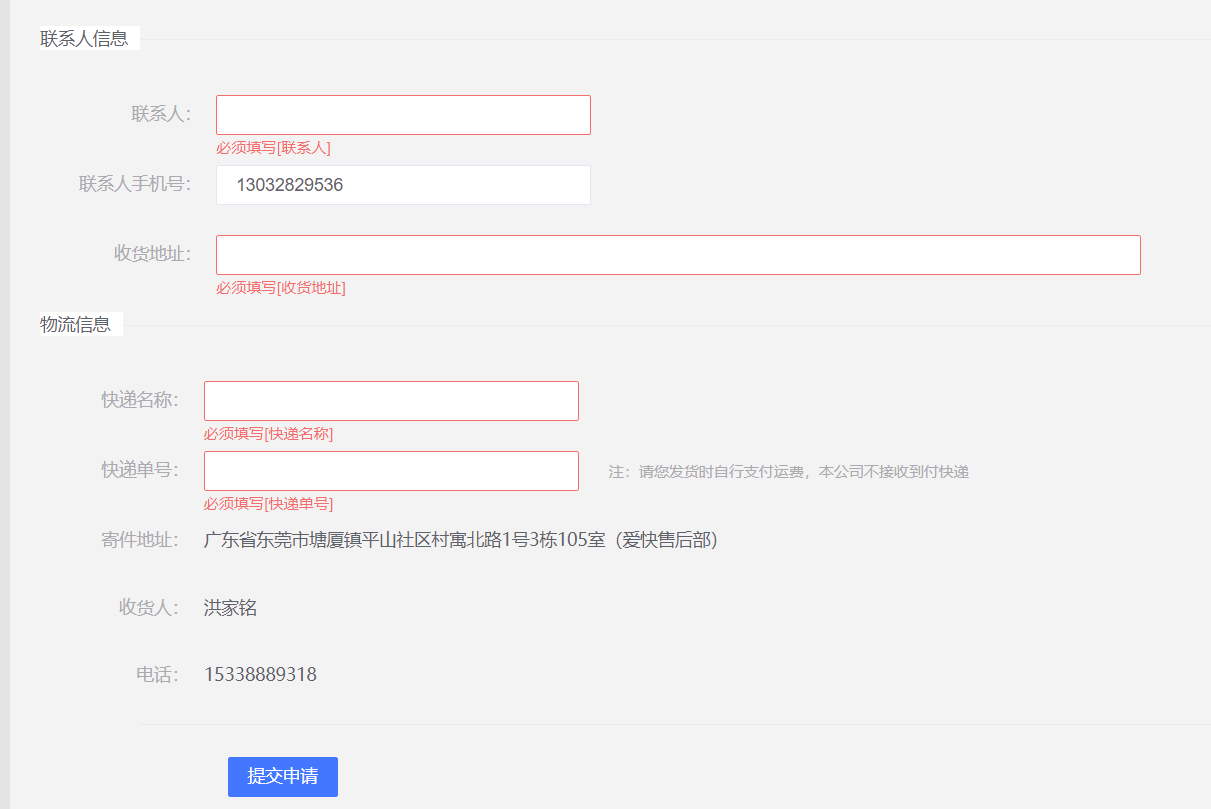Click the 联系人: label
Screen dimensions: 1211x809
(161, 114)
